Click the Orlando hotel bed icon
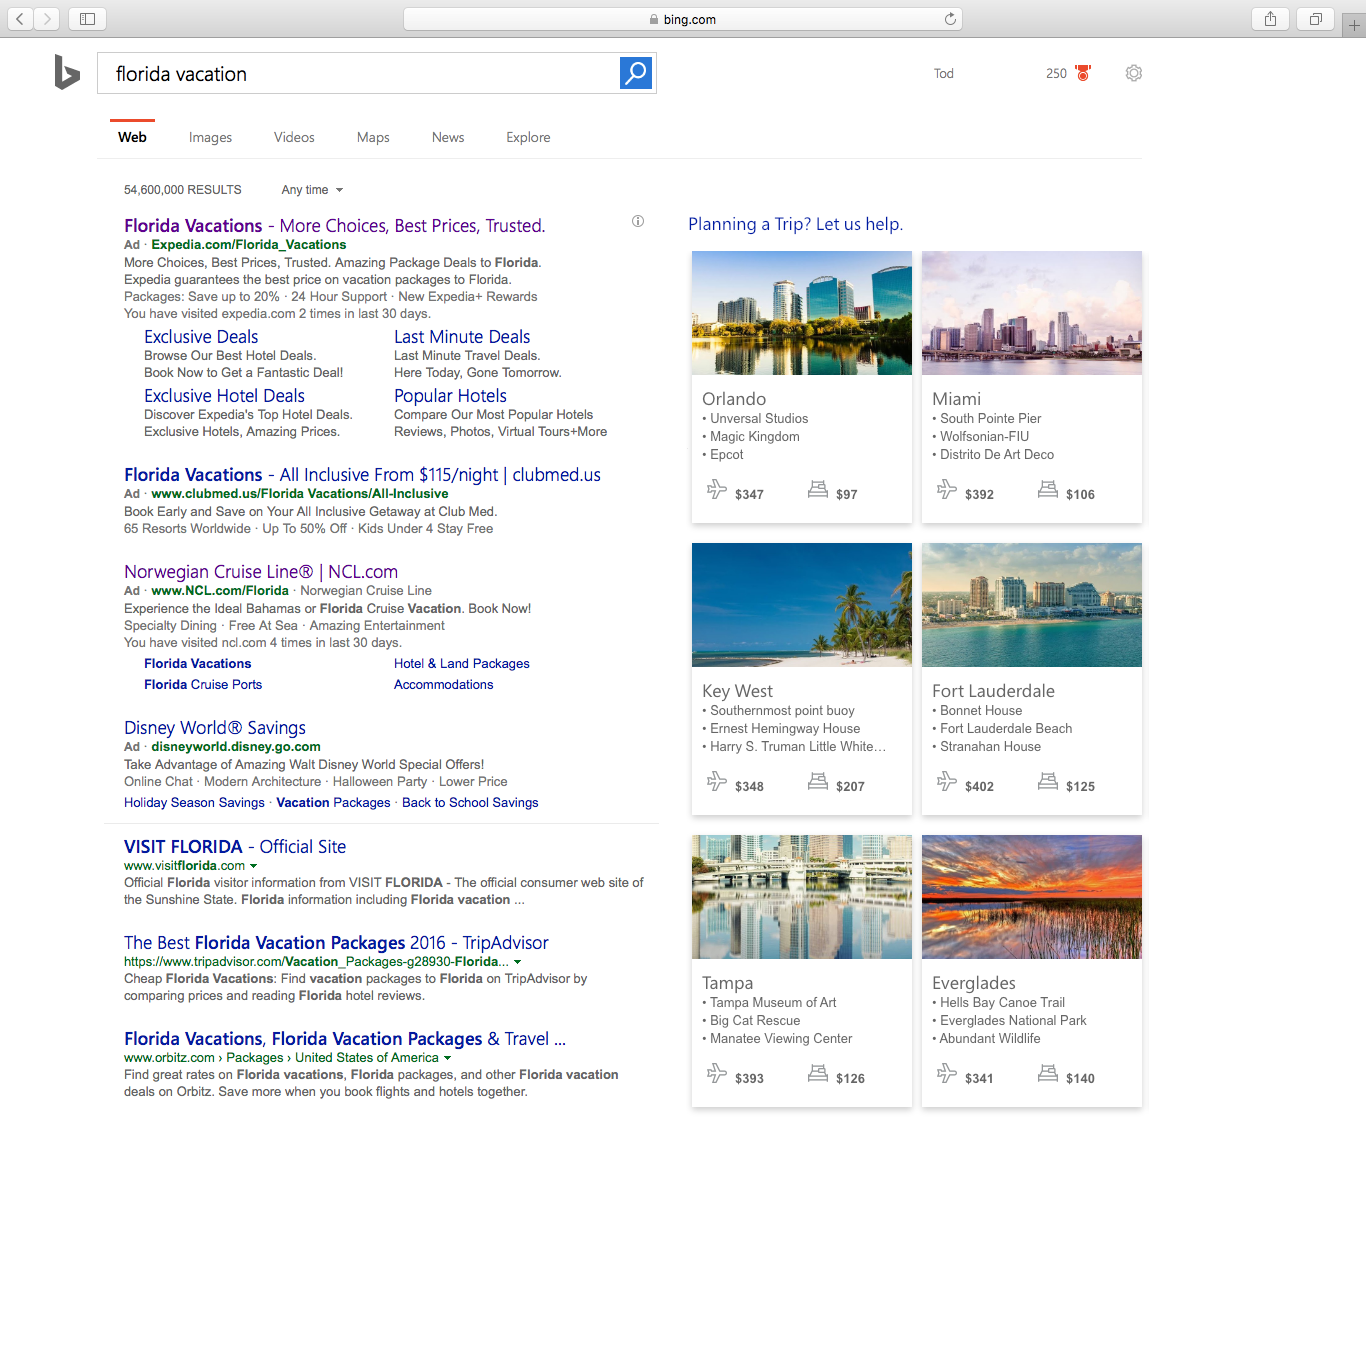This screenshot has width=1366, height=1366. pos(818,489)
